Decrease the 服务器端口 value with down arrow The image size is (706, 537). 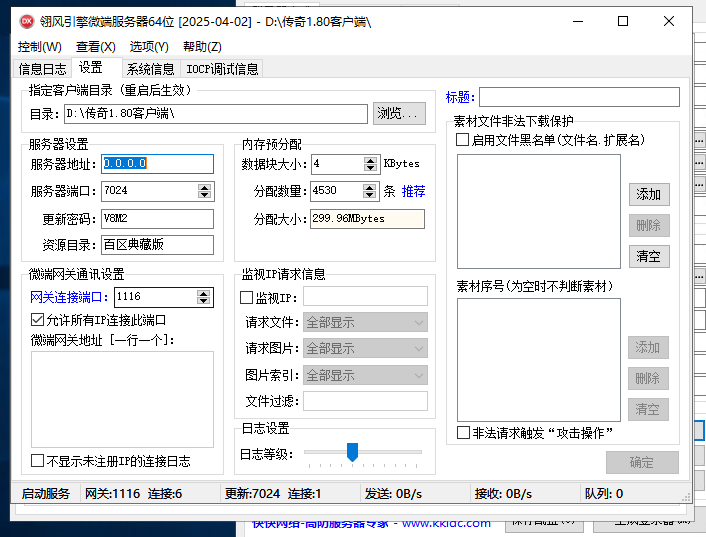click(x=204, y=195)
